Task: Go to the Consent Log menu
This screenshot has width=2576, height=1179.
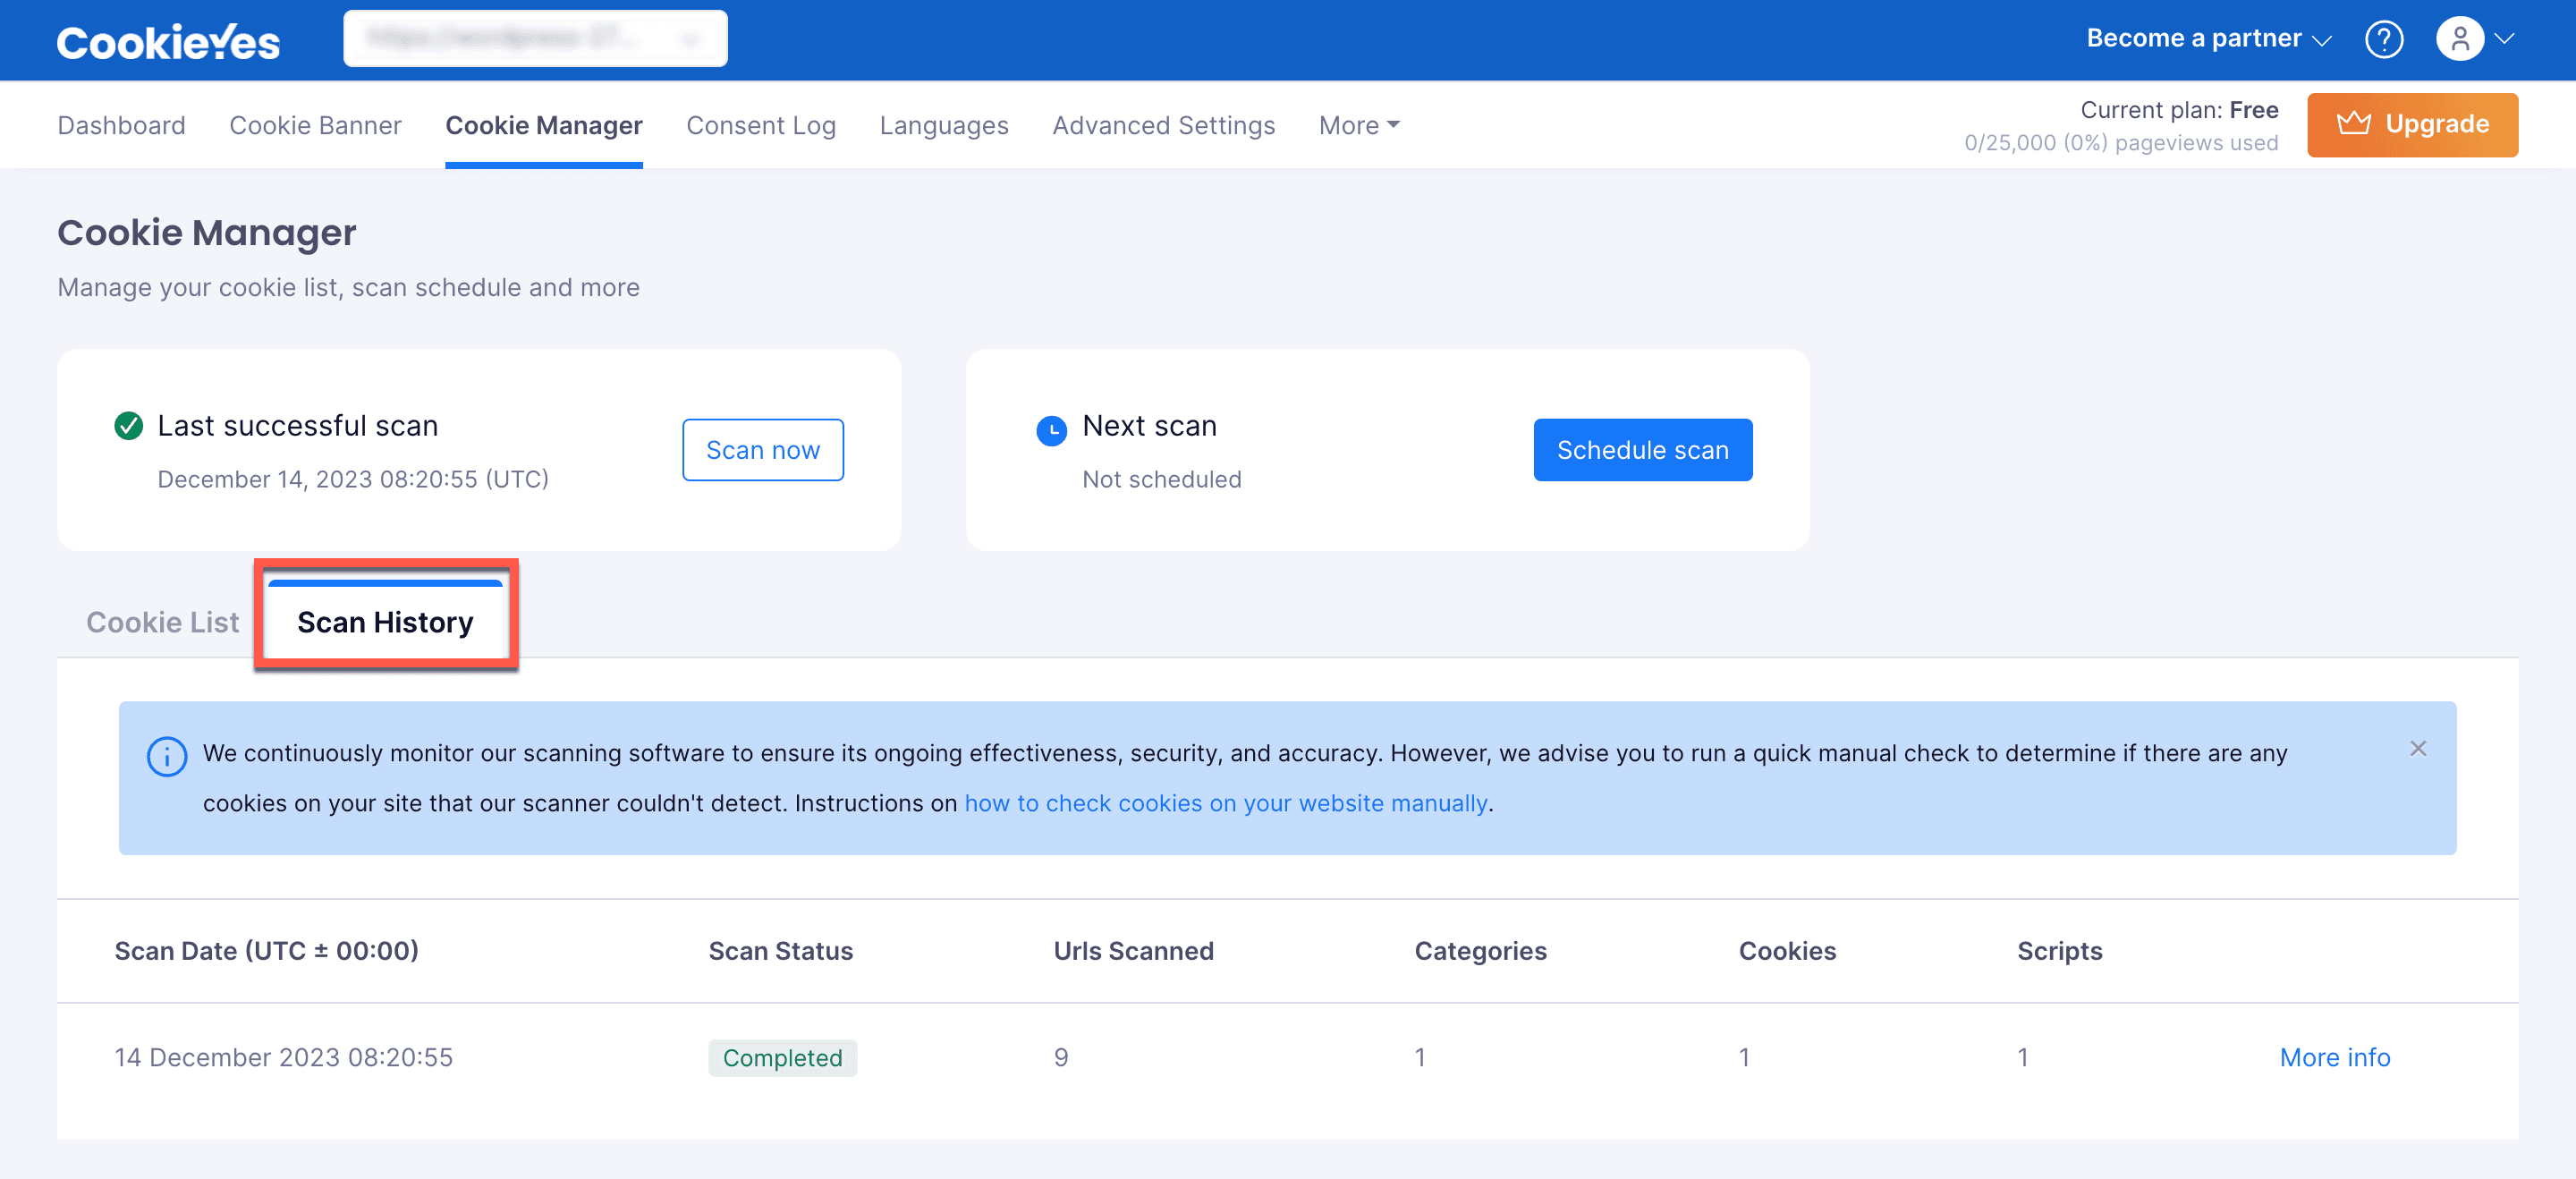Action: click(760, 125)
